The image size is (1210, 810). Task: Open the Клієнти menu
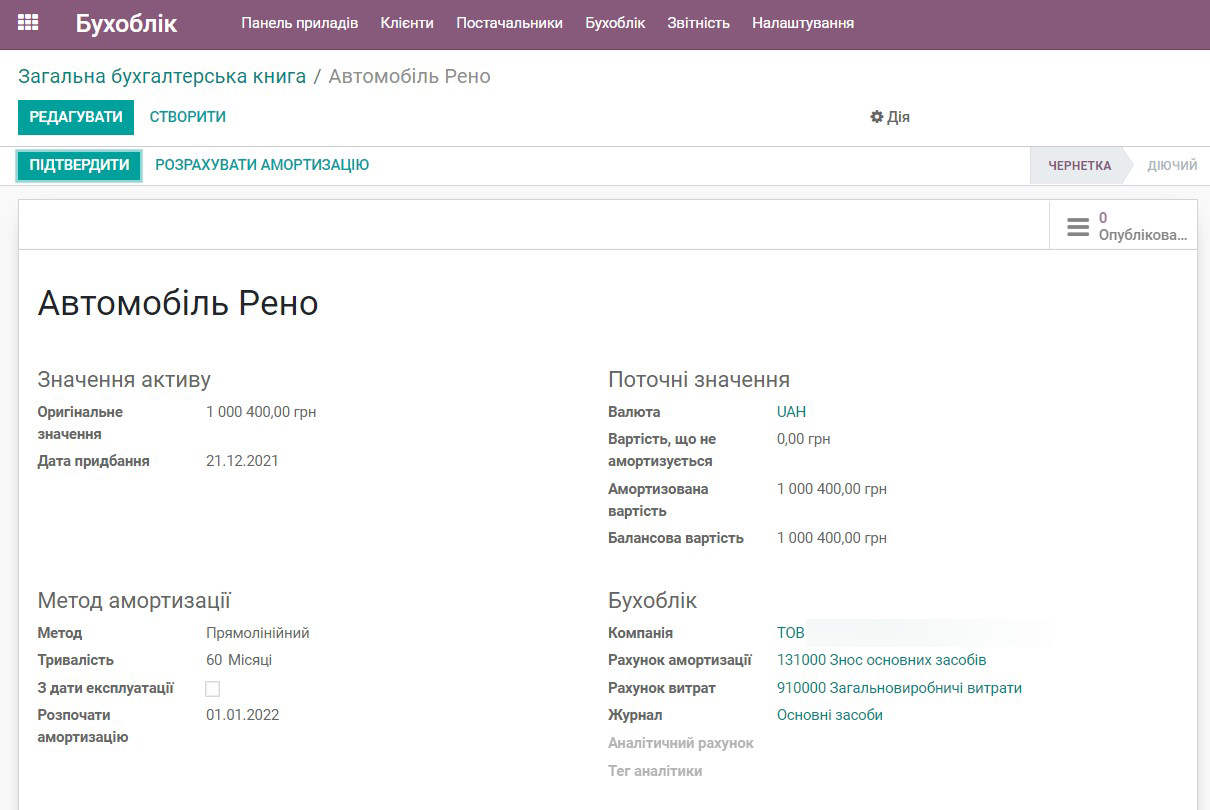(x=407, y=22)
